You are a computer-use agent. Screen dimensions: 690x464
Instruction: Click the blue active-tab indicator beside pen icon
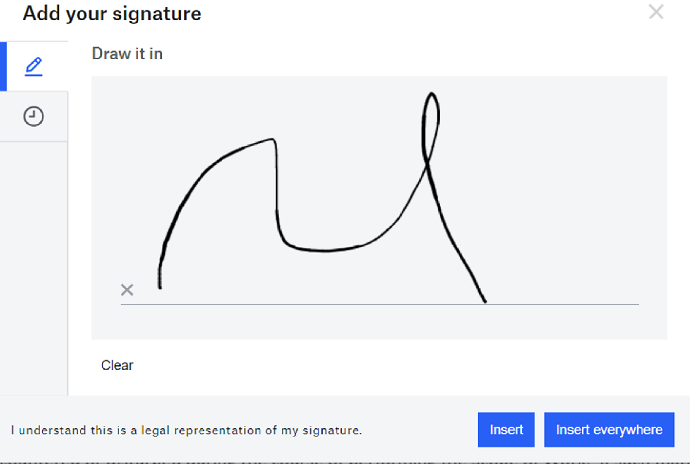(x=3, y=67)
